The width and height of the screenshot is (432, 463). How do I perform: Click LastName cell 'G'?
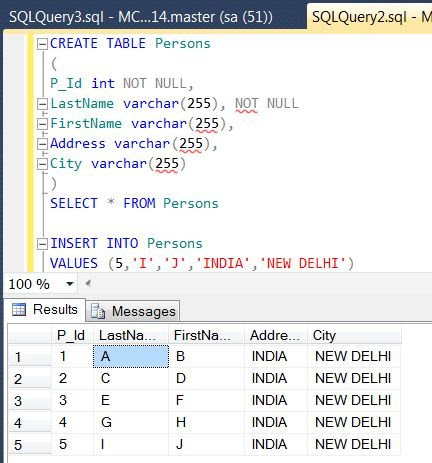point(131,422)
